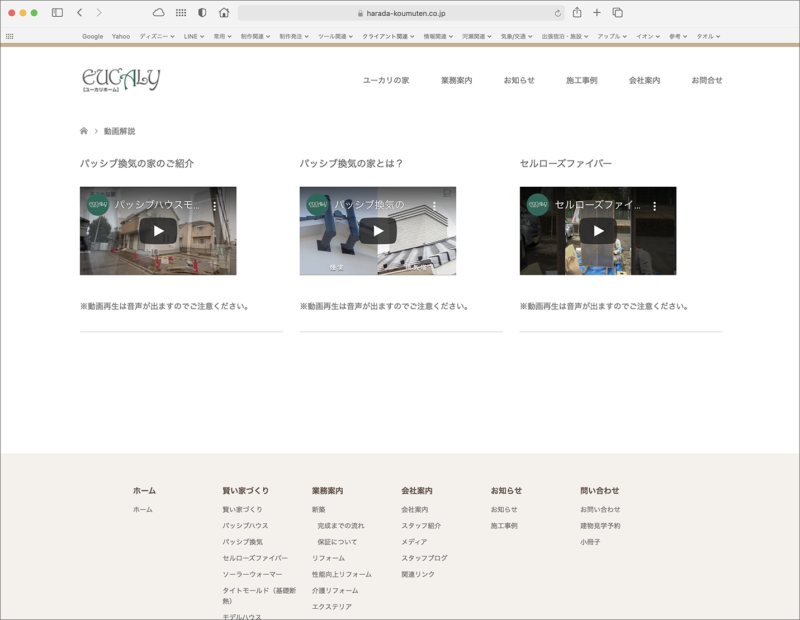Open ユーカリの家 in top navigation
The image size is (800, 620).
(x=386, y=80)
